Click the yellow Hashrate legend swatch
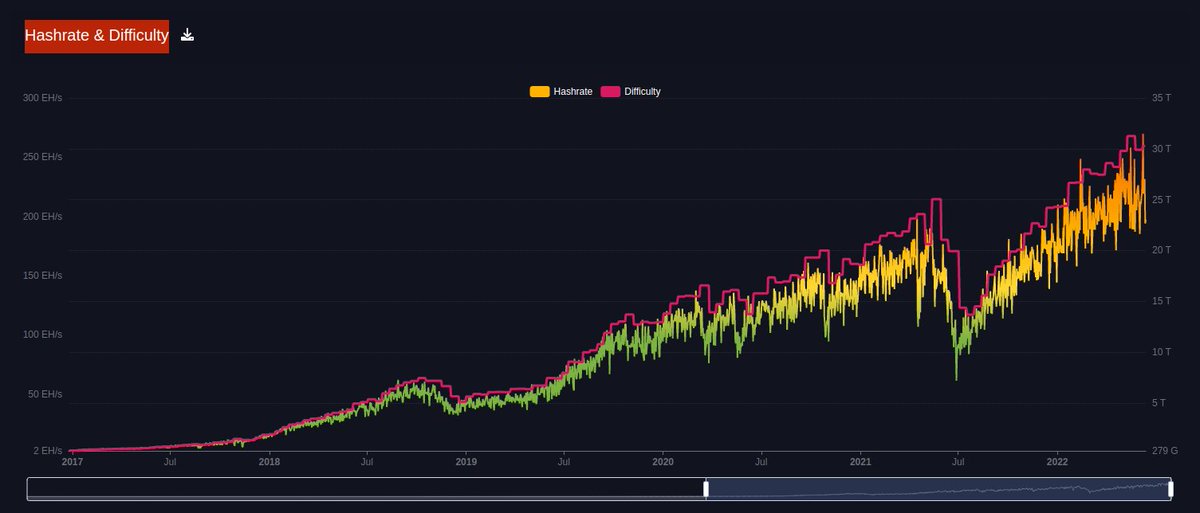The height and width of the screenshot is (513, 1200). pos(539,92)
